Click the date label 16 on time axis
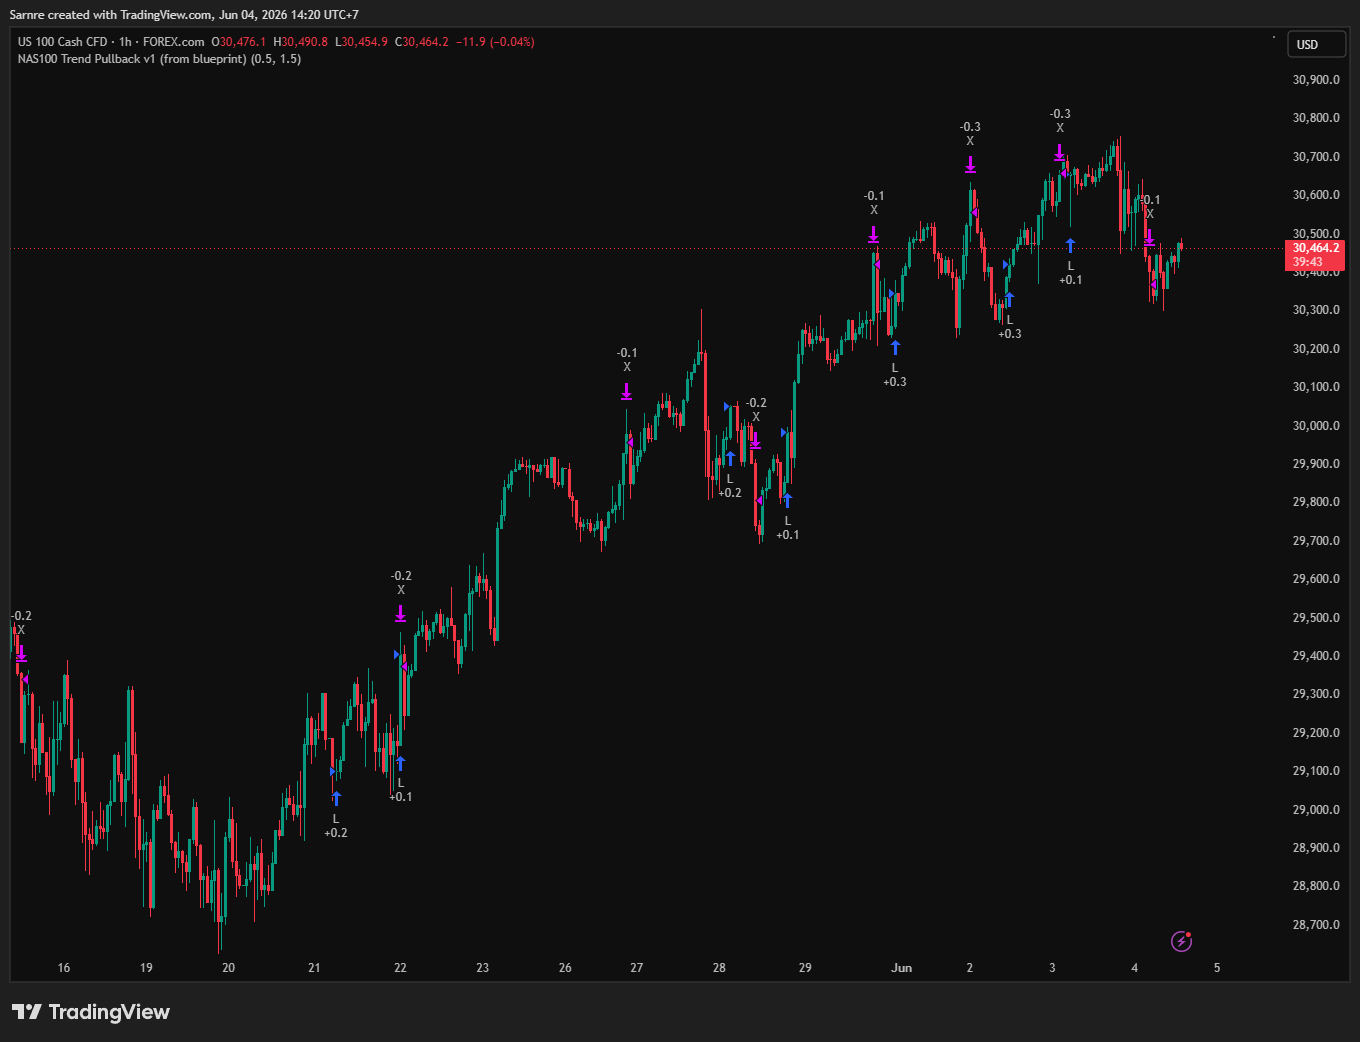Viewport: 1360px width, 1042px height. [x=64, y=968]
